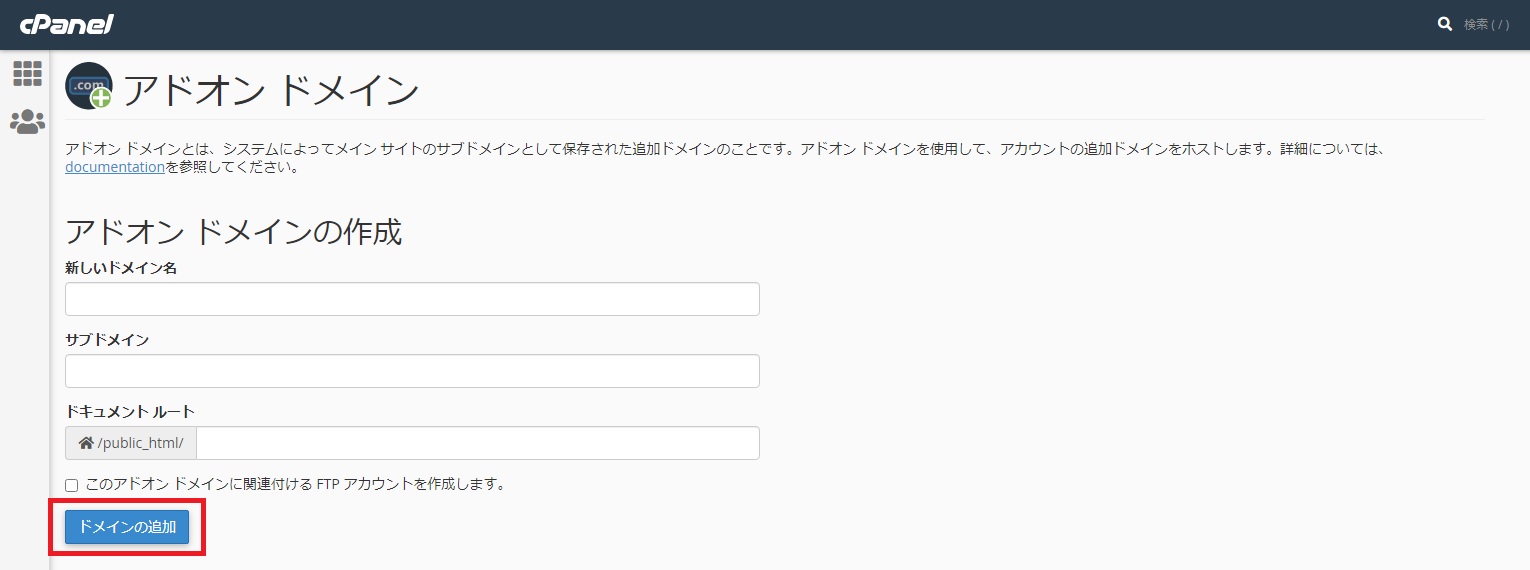
Task: Click the アドオン ドメインの作成 heading
Action: point(233,232)
